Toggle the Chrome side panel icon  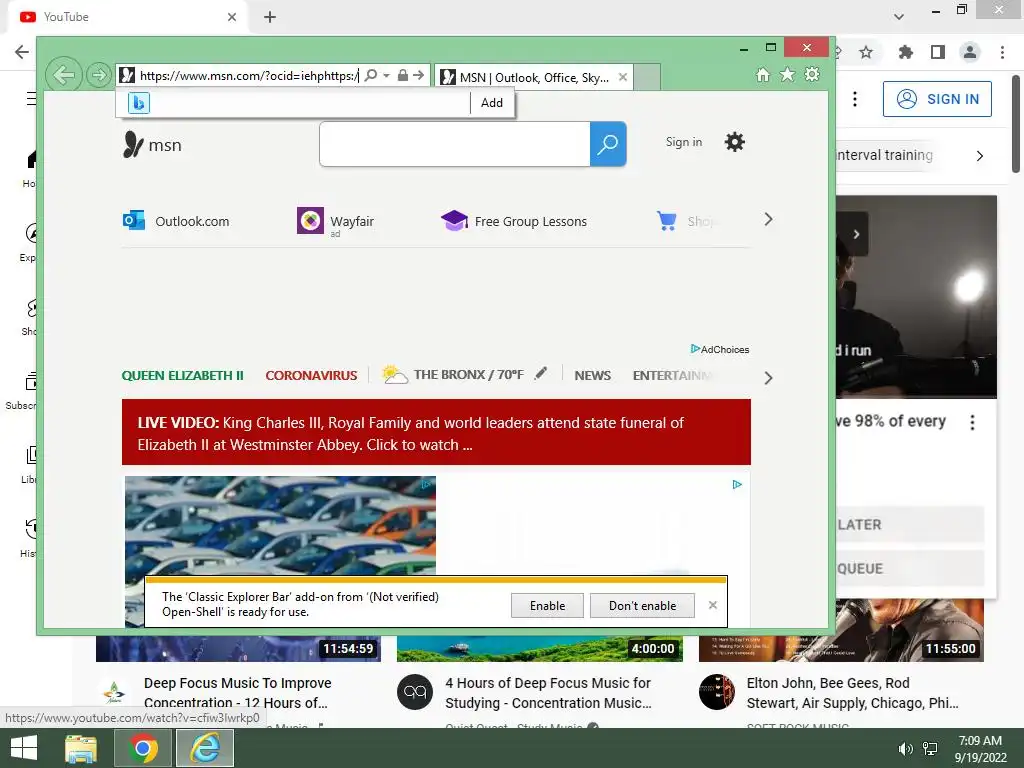pyautogui.click(x=938, y=52)
